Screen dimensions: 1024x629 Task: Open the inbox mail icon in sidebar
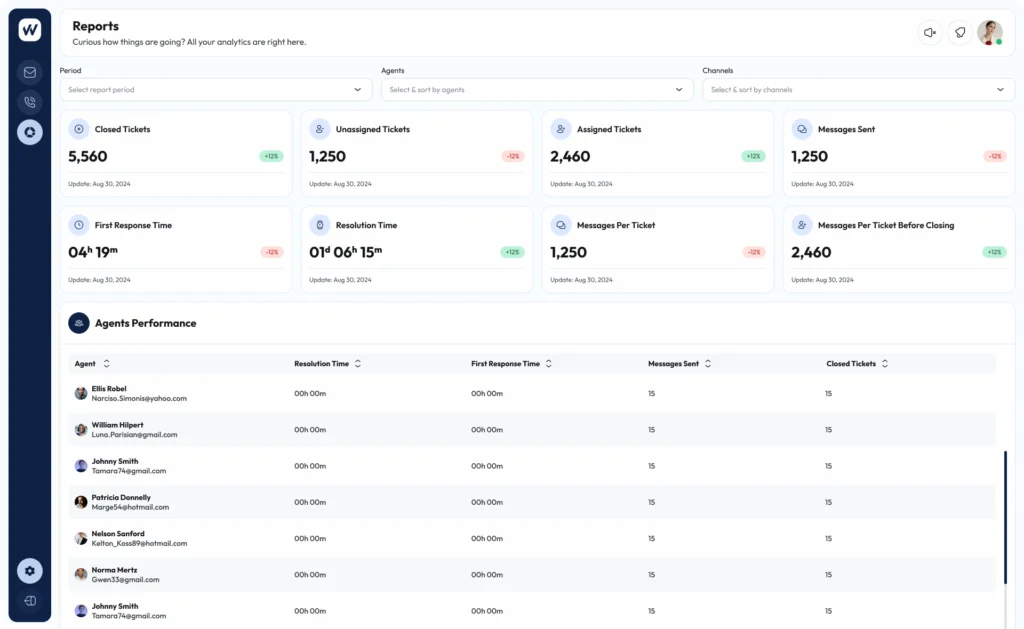tap(30, 72)
